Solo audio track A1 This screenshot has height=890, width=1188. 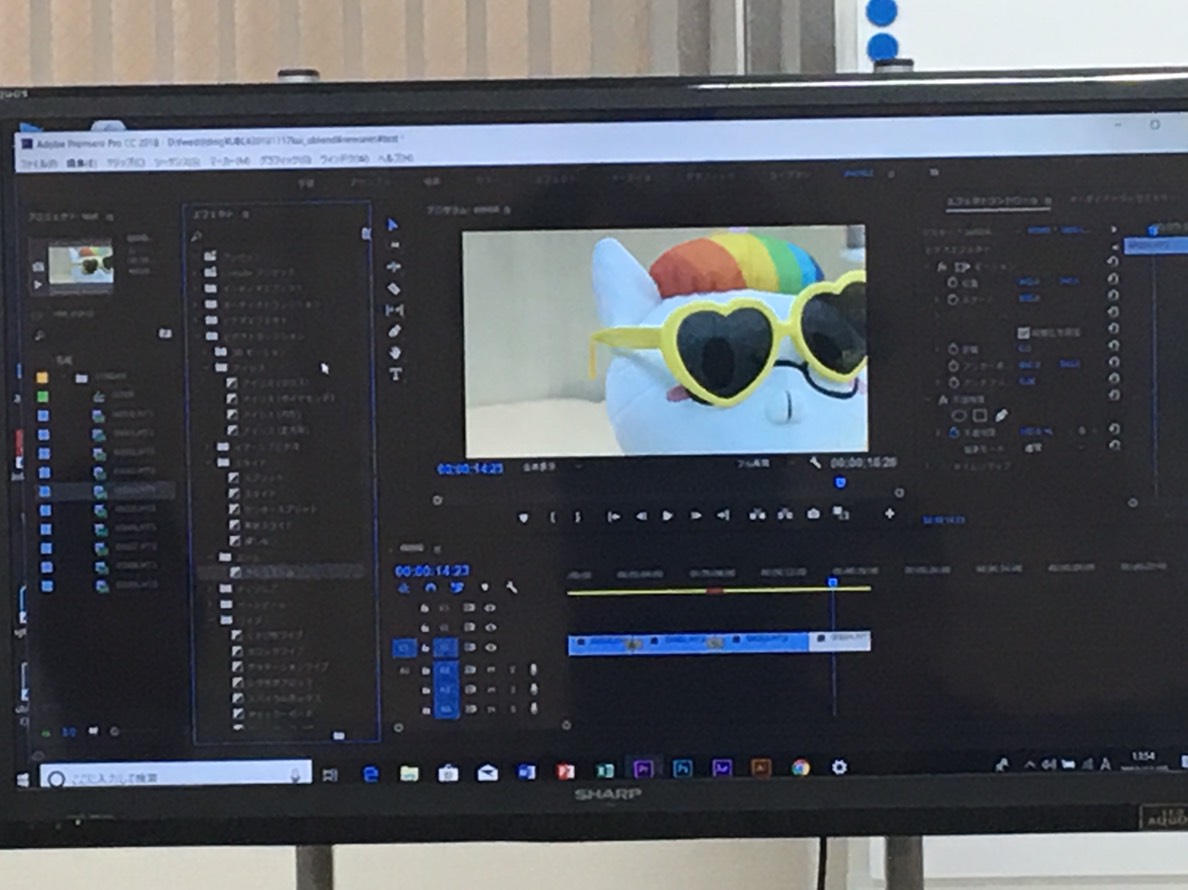[x=512, y=670]
